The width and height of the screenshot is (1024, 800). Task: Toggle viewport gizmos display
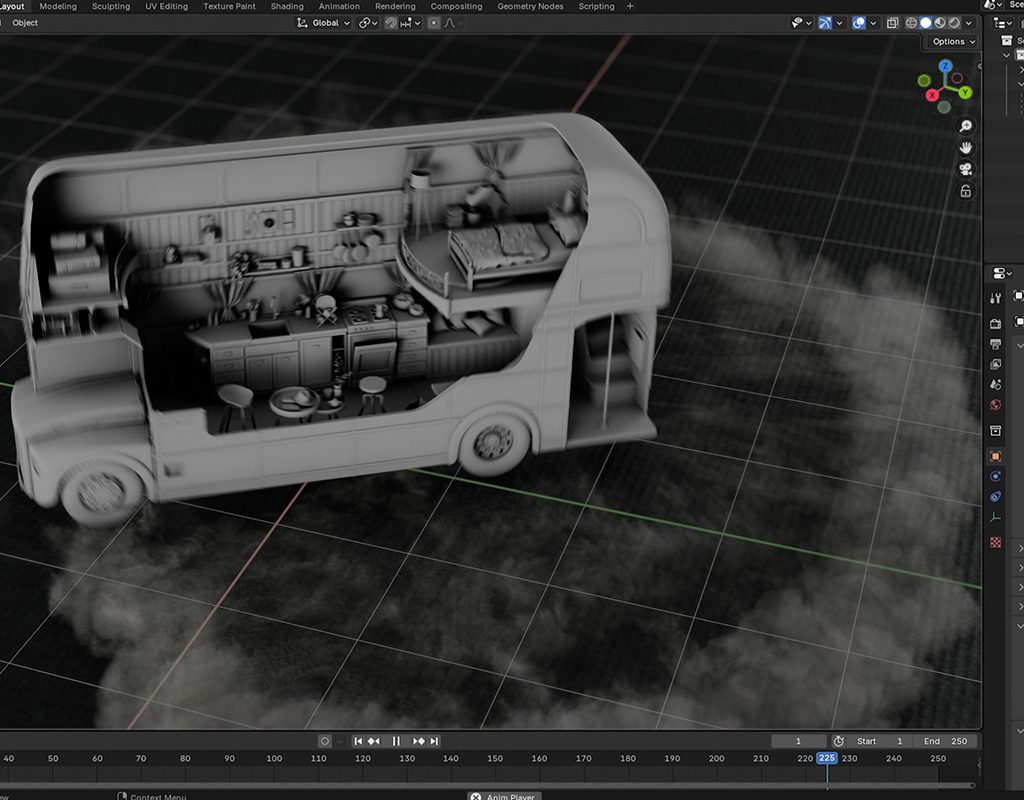[x=825, y=23]
